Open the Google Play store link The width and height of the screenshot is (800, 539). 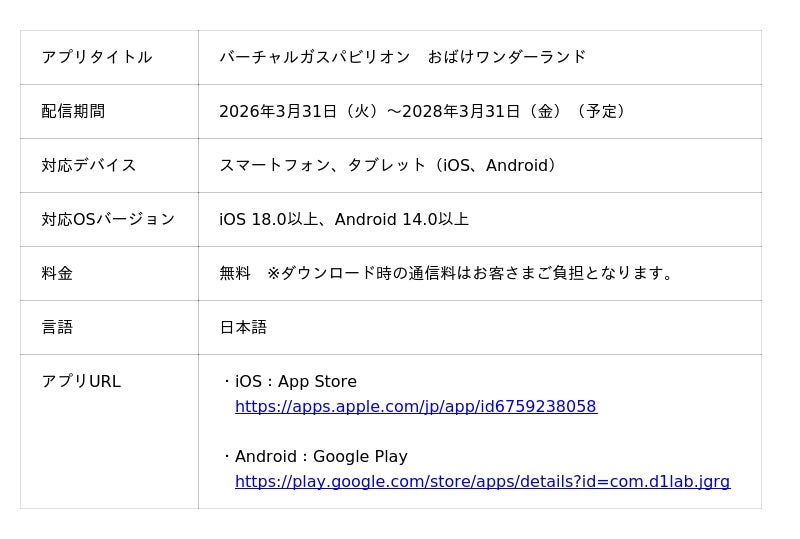click(482, 482)
